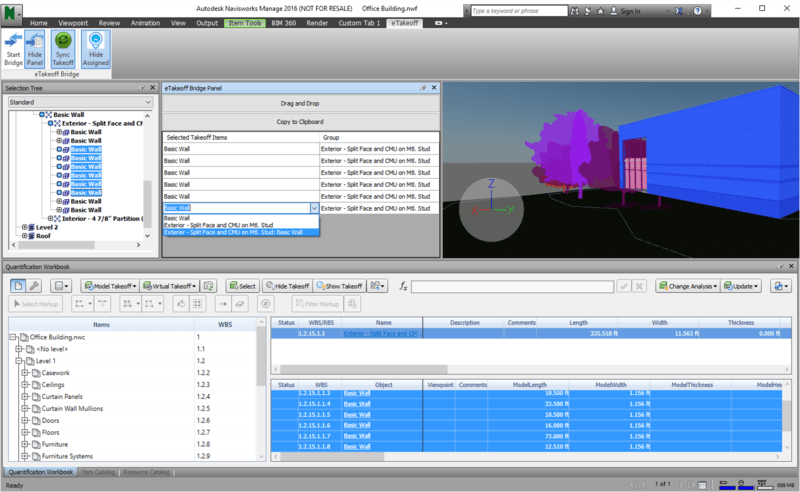Click the formula accept checkmark icon

623,286
